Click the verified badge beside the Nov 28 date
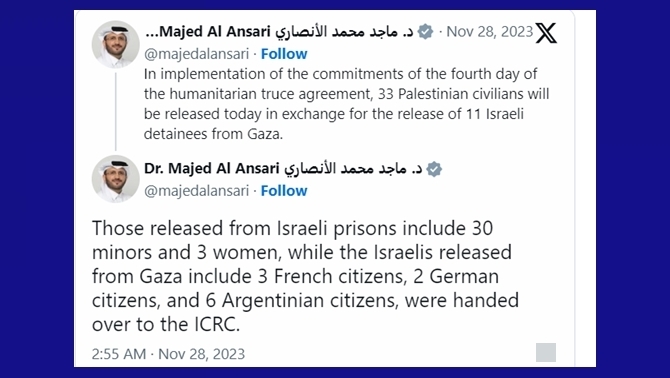Viewport: 670px width, 378px height. pyautogui.click(x=425, y=32)
